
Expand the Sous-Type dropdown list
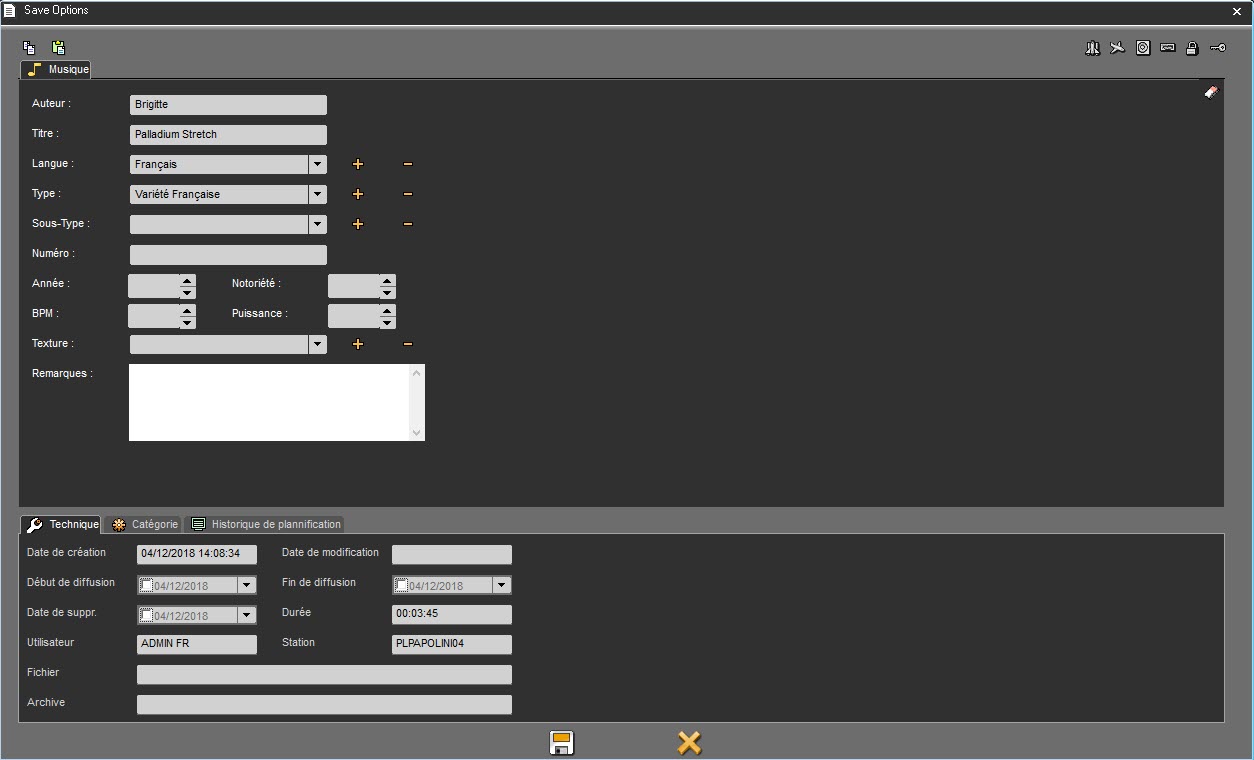click(x=317, y=224)
